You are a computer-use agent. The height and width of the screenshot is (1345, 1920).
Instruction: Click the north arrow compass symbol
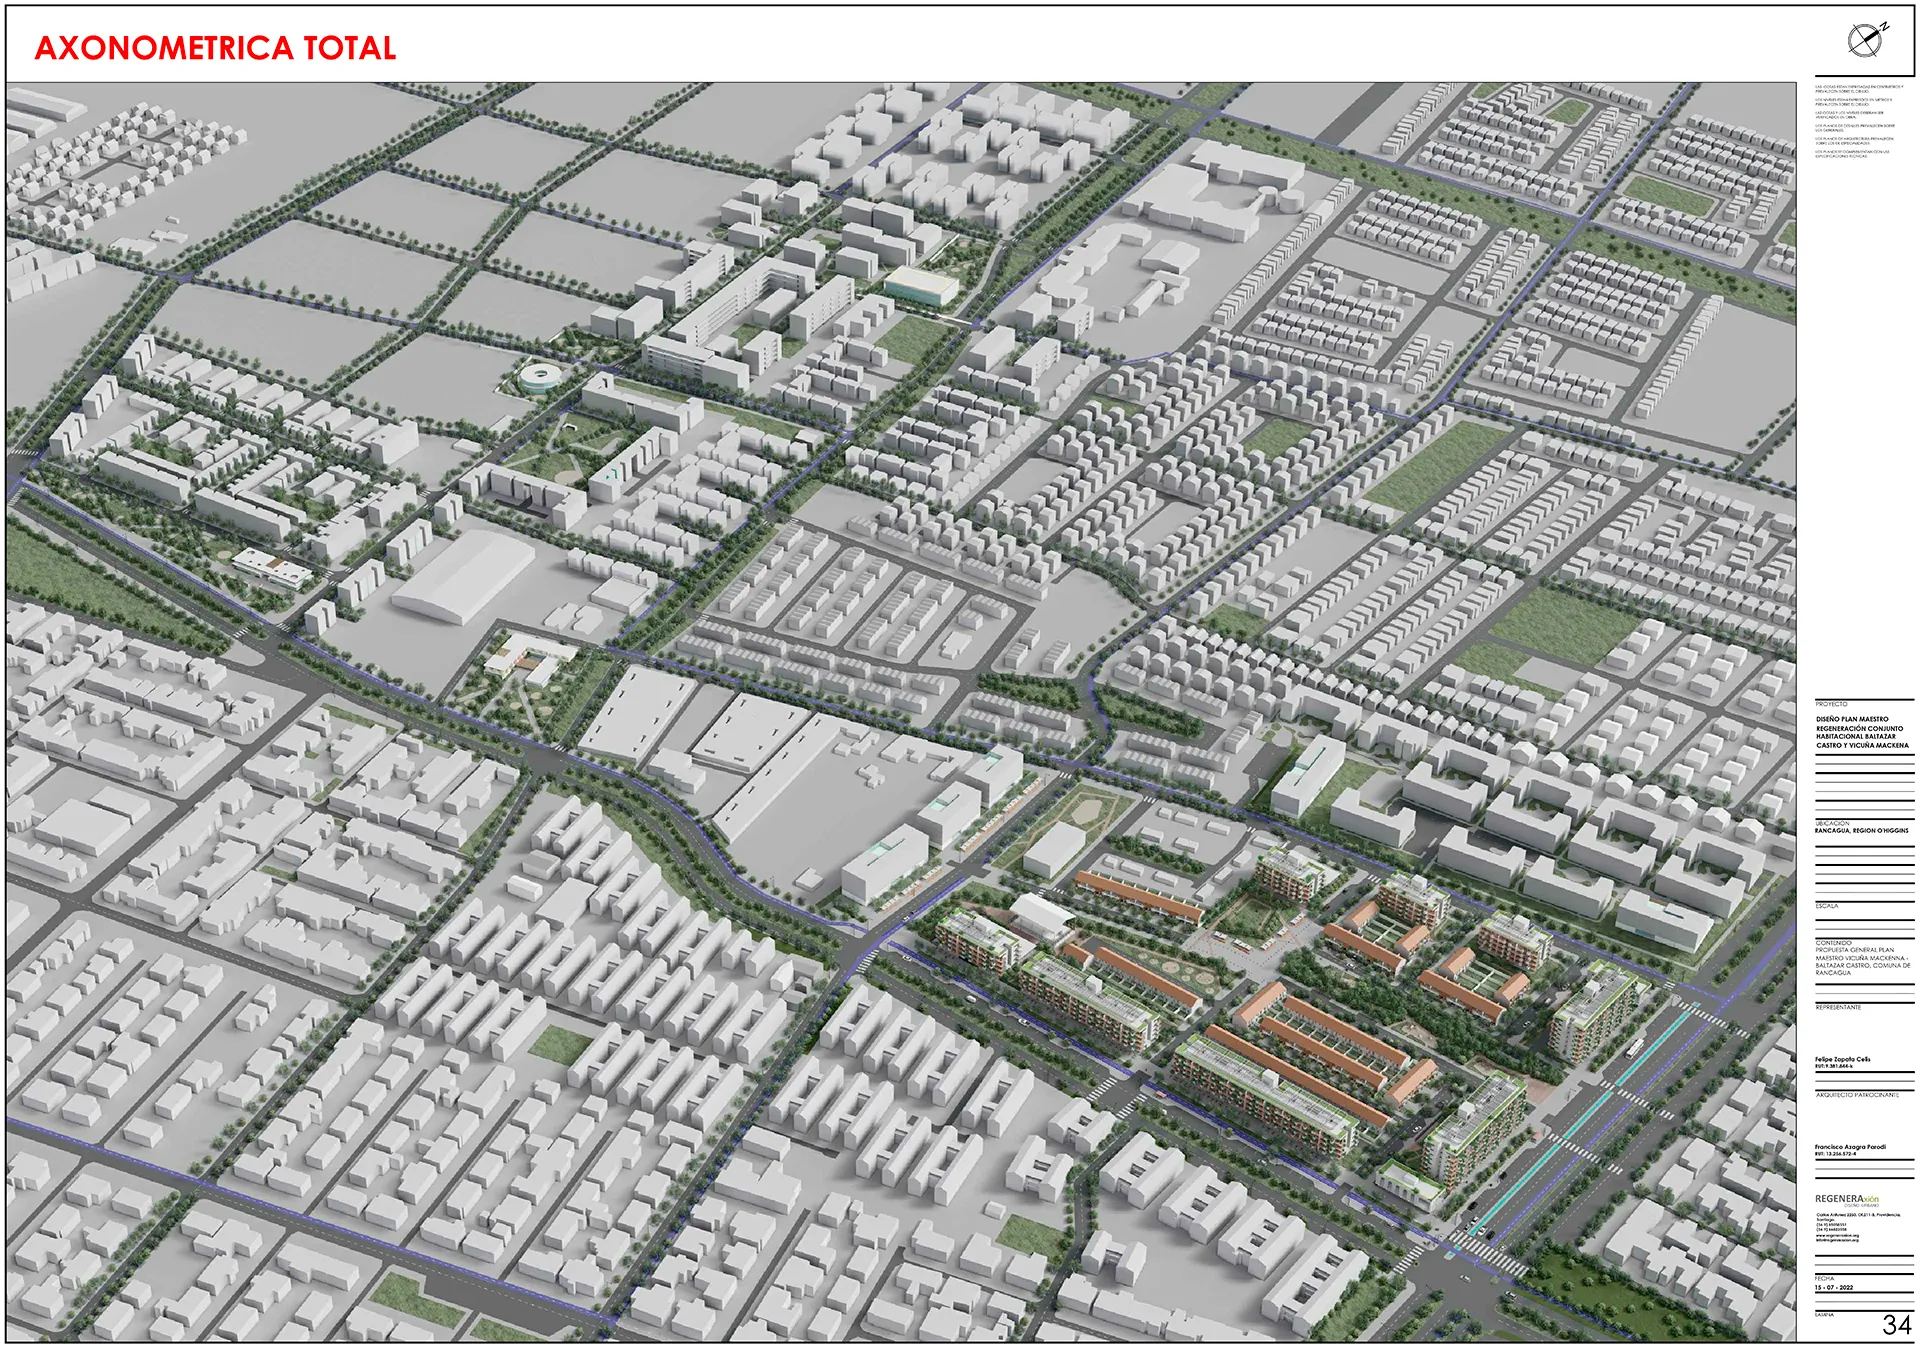1865,39
